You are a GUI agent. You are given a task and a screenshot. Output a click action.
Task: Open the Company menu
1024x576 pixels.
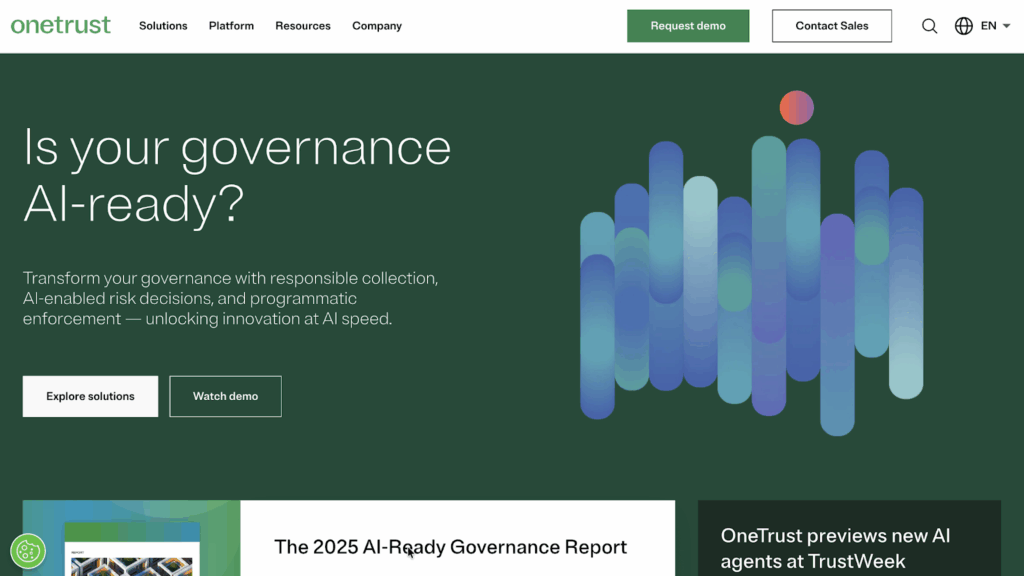tap(377, 26)
